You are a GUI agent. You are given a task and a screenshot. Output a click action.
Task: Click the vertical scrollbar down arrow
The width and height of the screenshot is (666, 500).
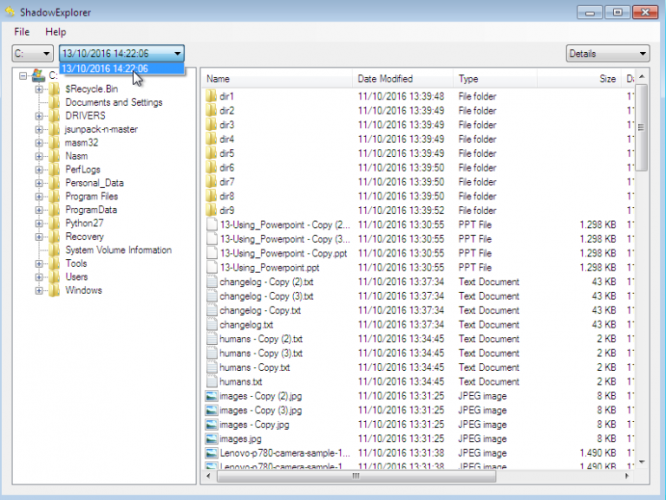click(642, 462)
